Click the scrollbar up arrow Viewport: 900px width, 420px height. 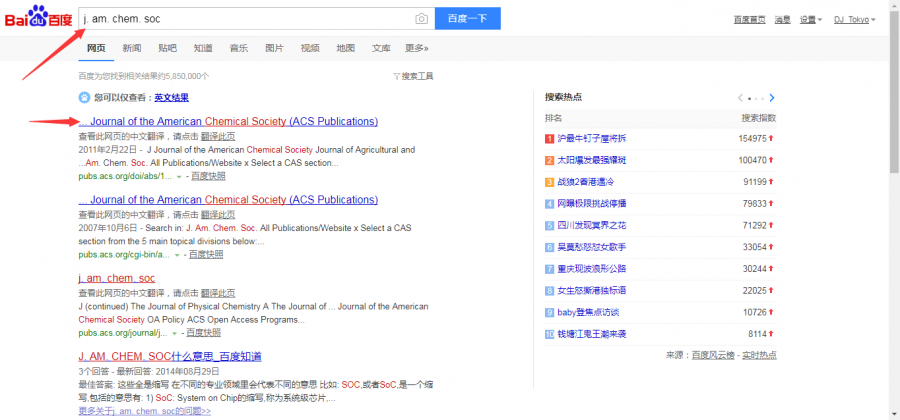point(894,5)
